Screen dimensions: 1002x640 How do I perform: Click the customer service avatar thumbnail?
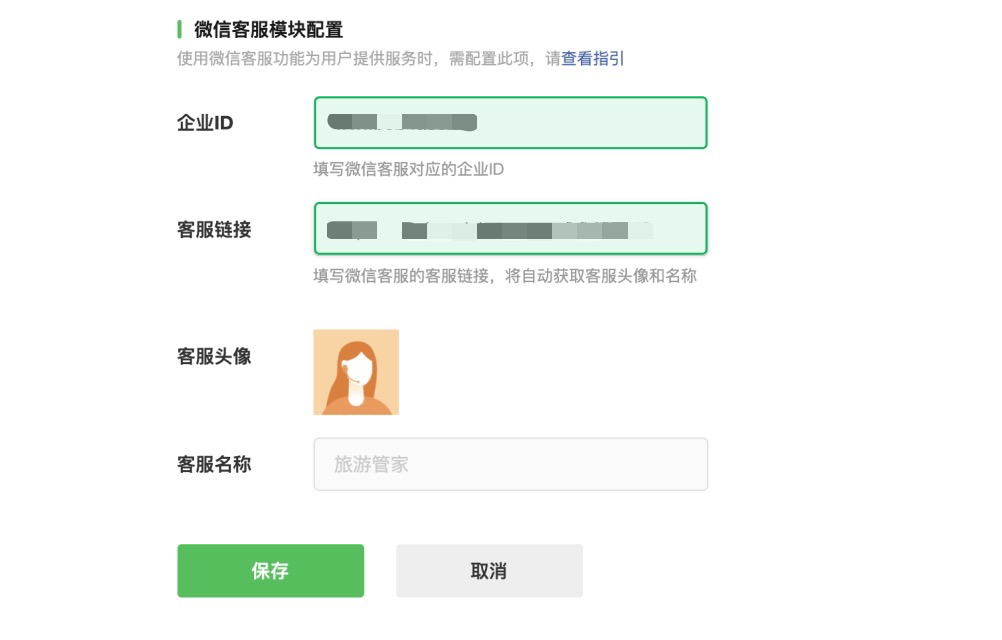(356, 371)
